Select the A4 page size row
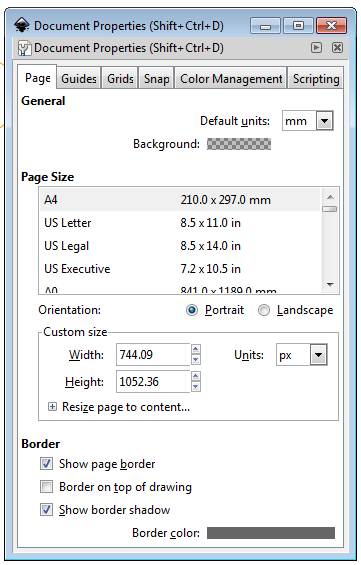This screenshot has height=565, width=361. pos(179,200)
